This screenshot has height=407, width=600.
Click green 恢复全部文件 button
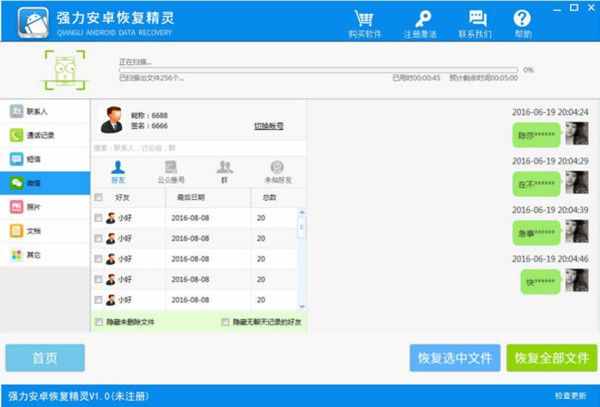tap(549, 357)
